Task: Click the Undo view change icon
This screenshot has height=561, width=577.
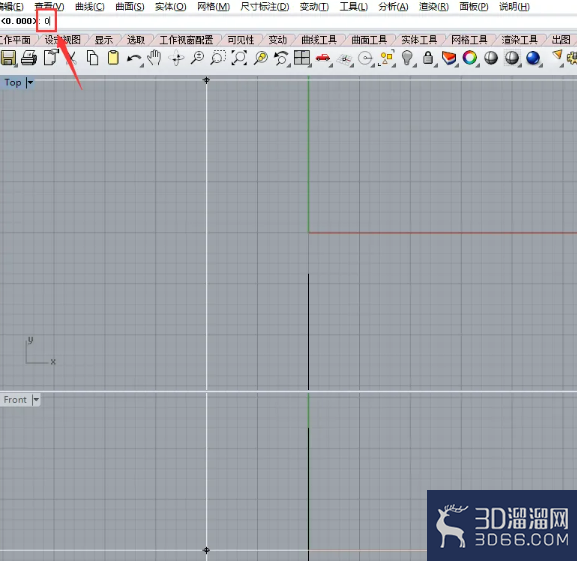Action: [282, 58]
